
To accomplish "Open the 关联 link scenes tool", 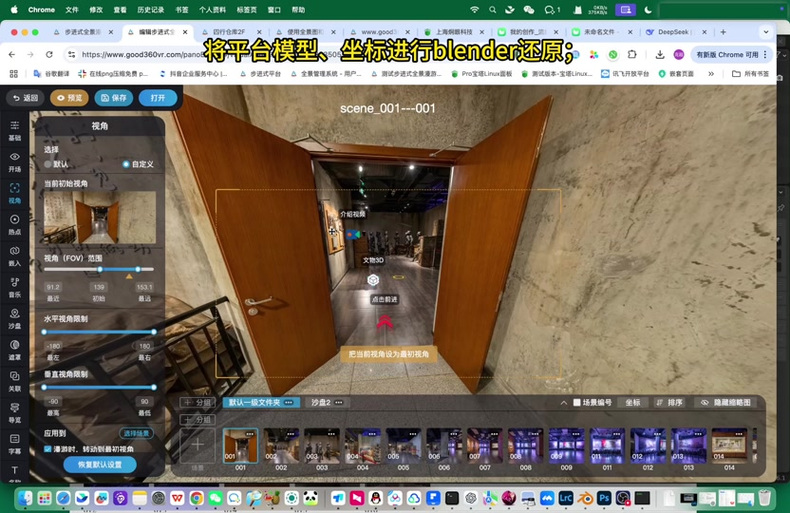I will (x=15, y=380).
